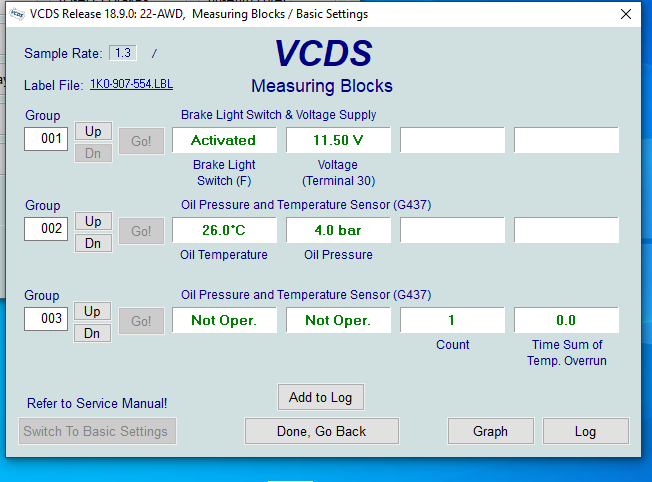Click the Time Sum of Temp. Overrun label
Viewport: 652px width, 482px height.
point(567,353)
